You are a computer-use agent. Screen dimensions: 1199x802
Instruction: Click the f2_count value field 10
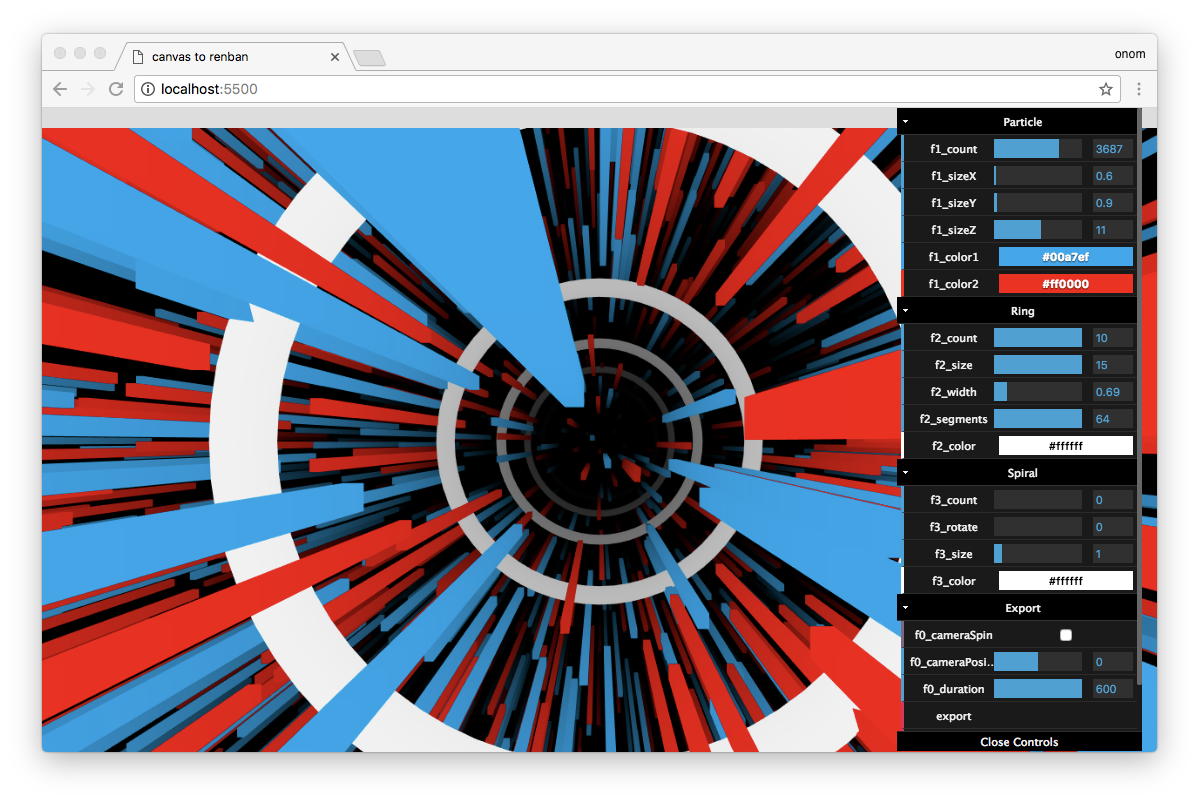point(1113,338)
